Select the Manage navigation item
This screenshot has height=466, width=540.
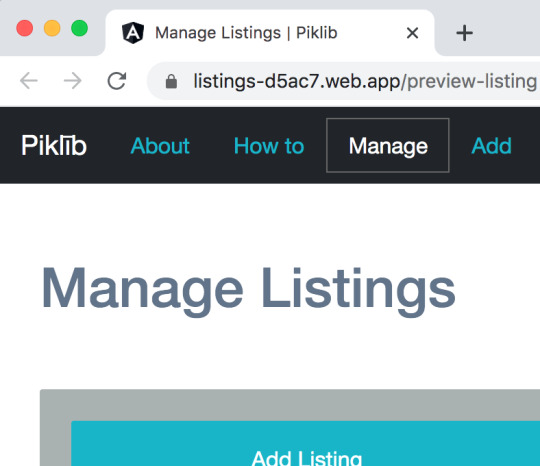pyautogui.click(x=388, y=145)
